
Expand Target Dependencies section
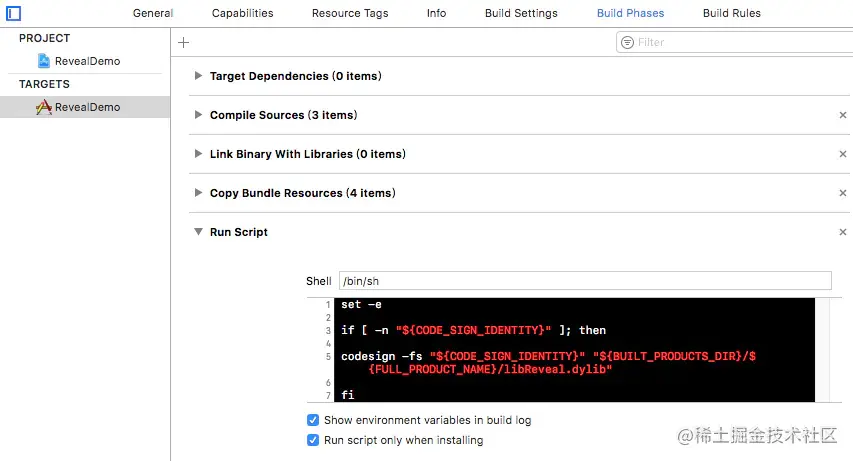[198, 76]
